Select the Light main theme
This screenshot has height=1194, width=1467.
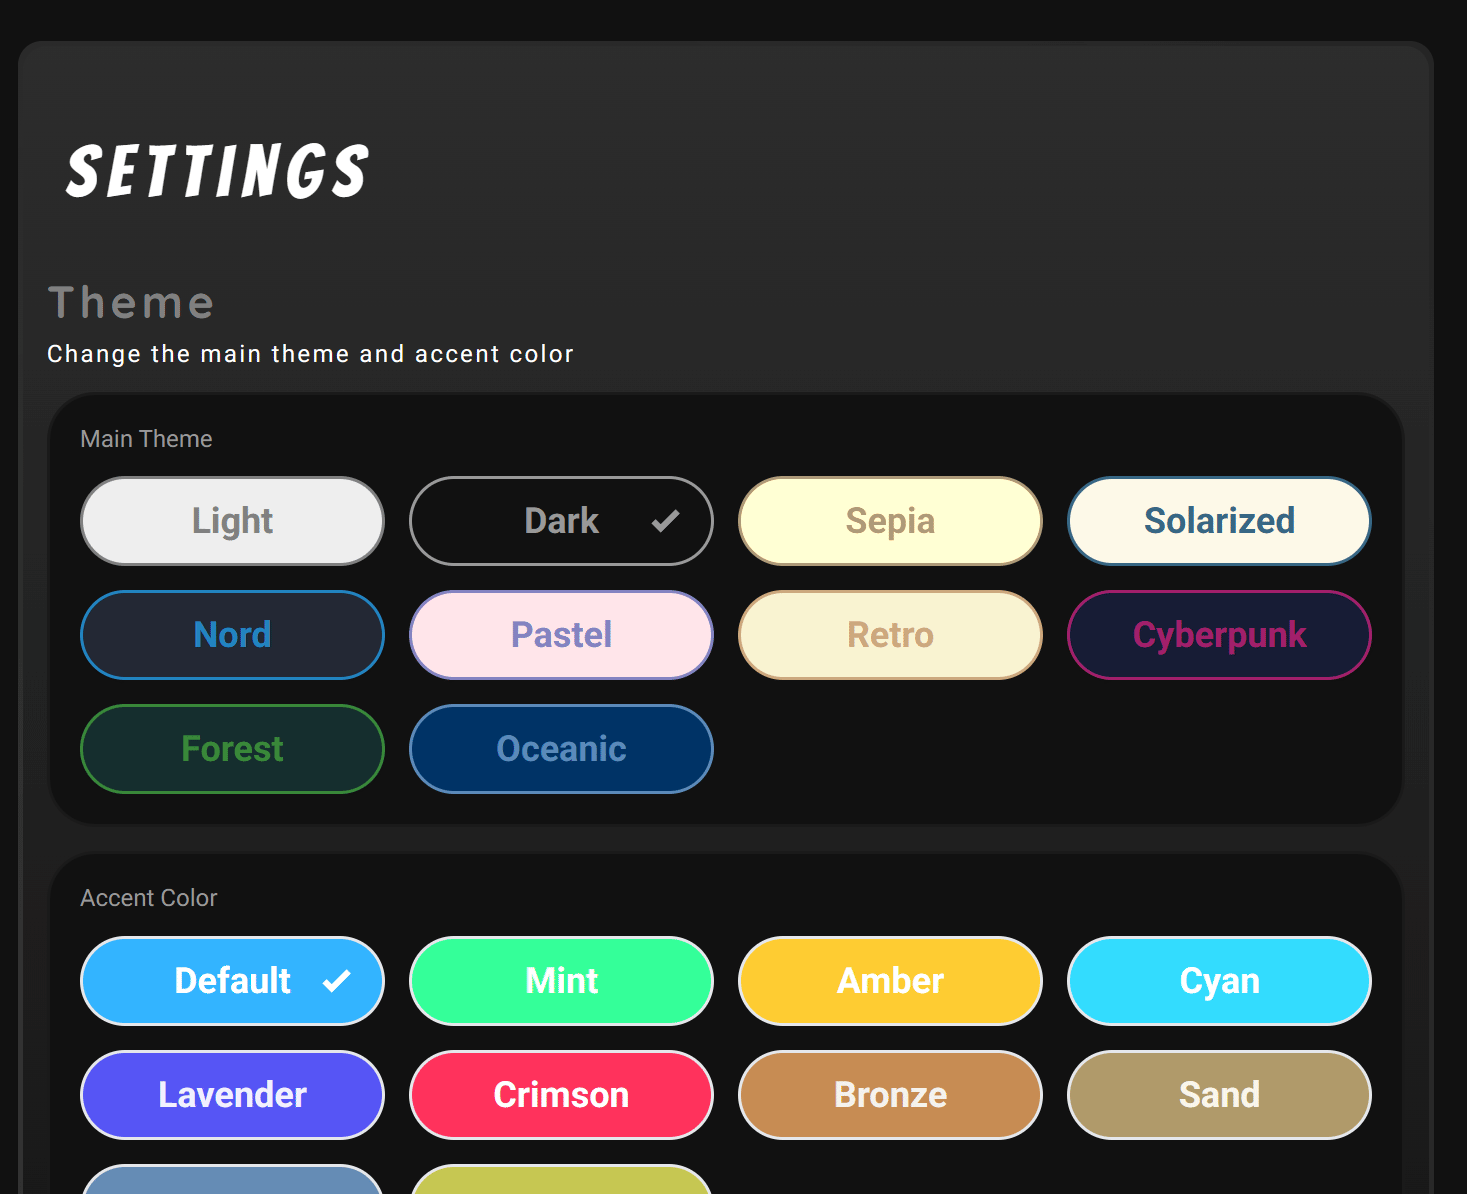232,521
